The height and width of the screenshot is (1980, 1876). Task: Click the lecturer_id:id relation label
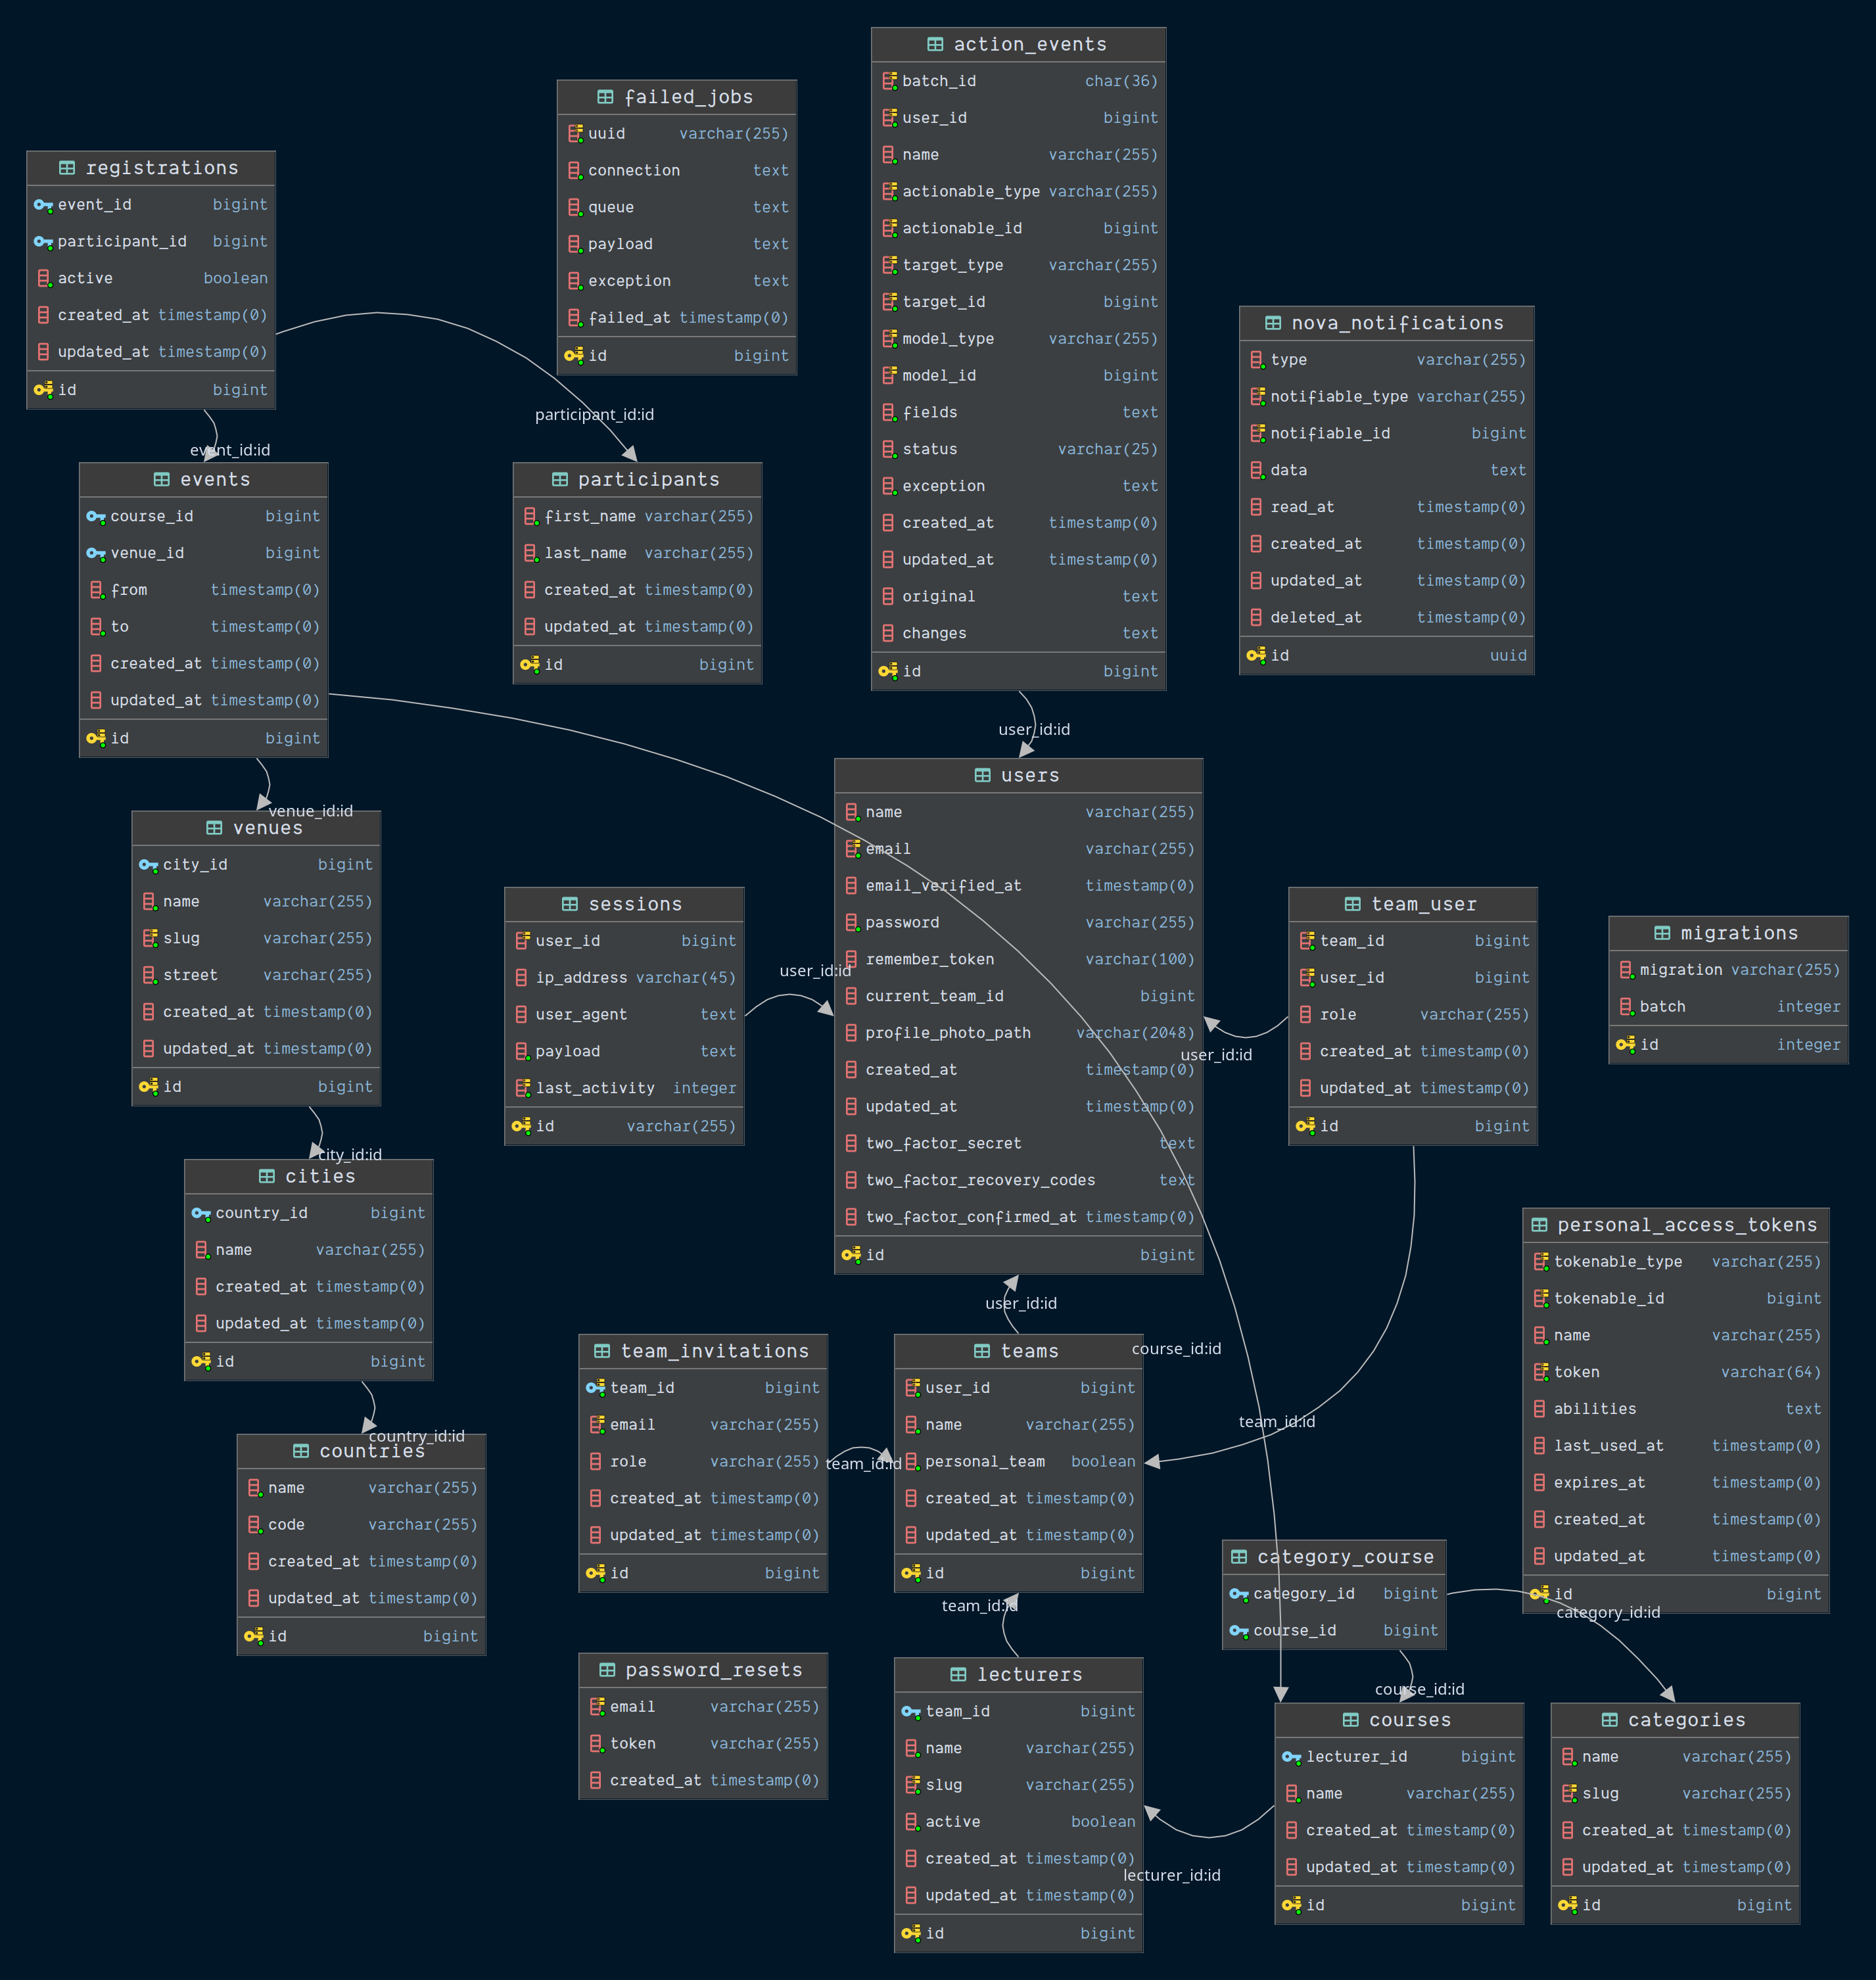click(1171, 1875)
